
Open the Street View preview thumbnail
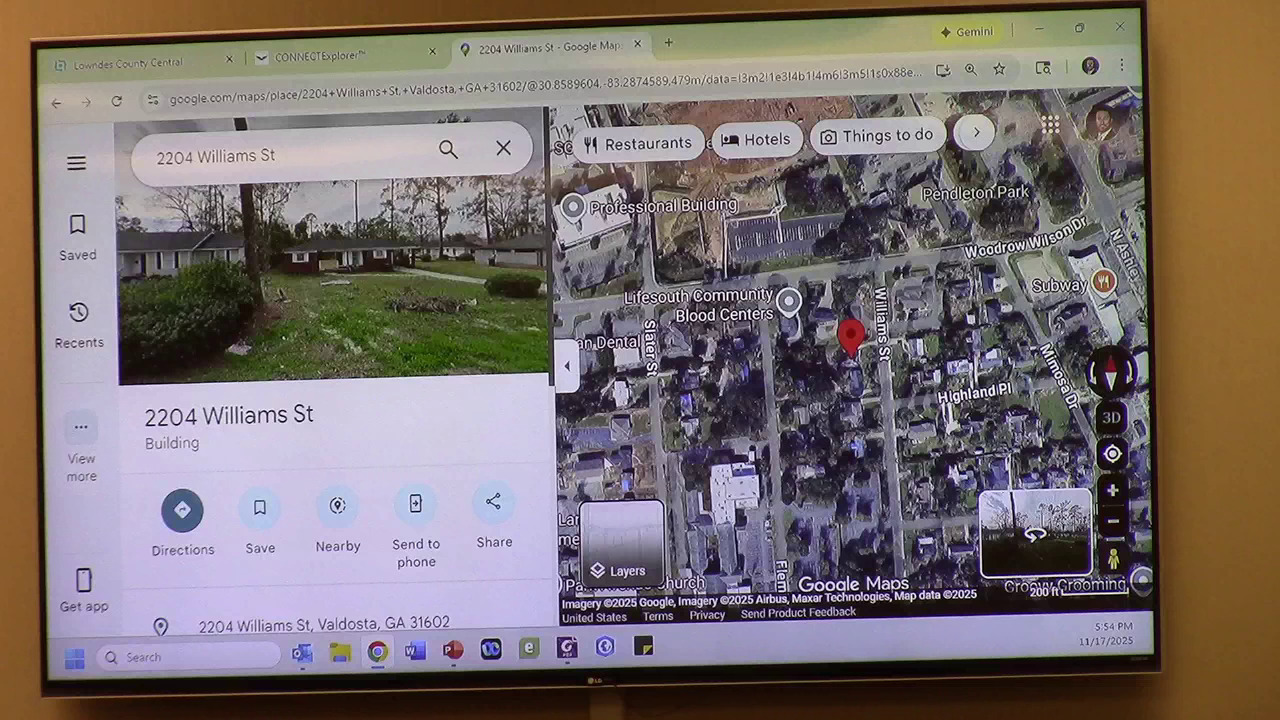pyautogui.click(x=1035, y=533)
